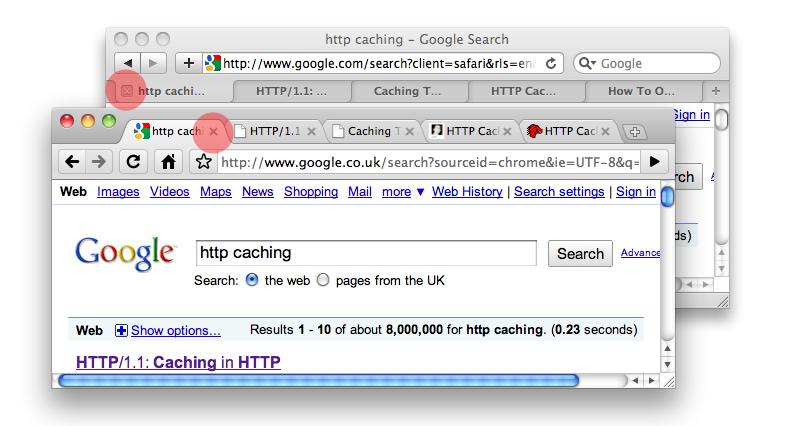The height and width of the screenshot is (426, 789).
Task: Close the Chrome tab with the red bird icon
Action: click(x=605, y=131)
